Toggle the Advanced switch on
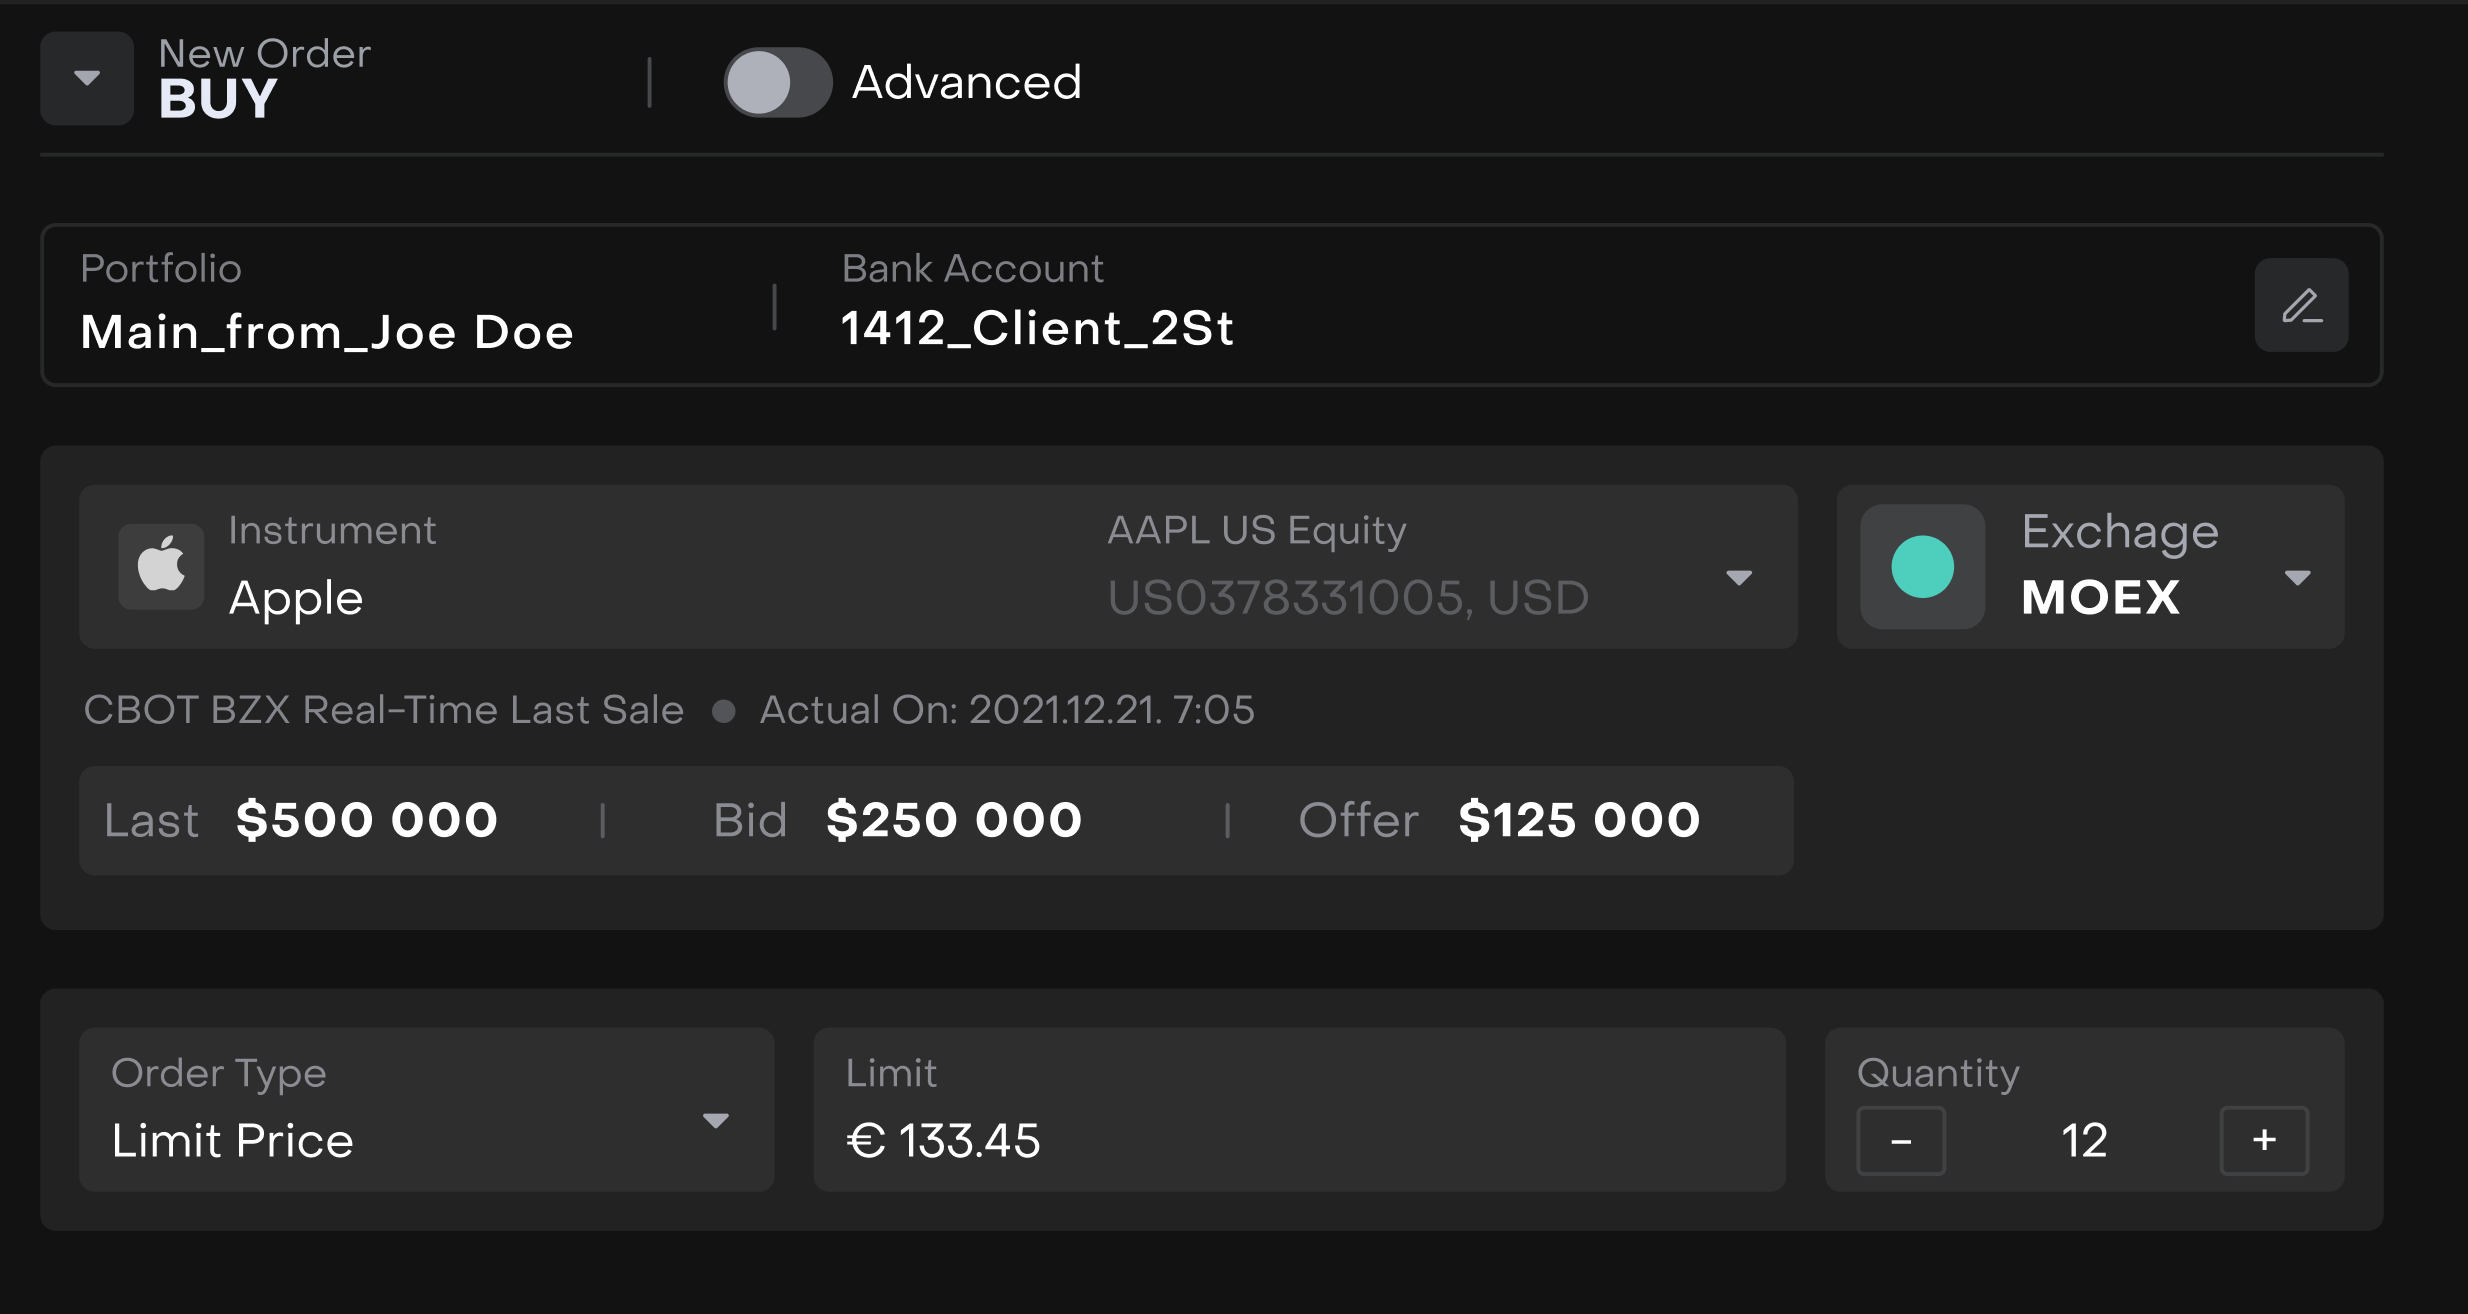Screen dimensions: 2468x1314 (777, 82)
